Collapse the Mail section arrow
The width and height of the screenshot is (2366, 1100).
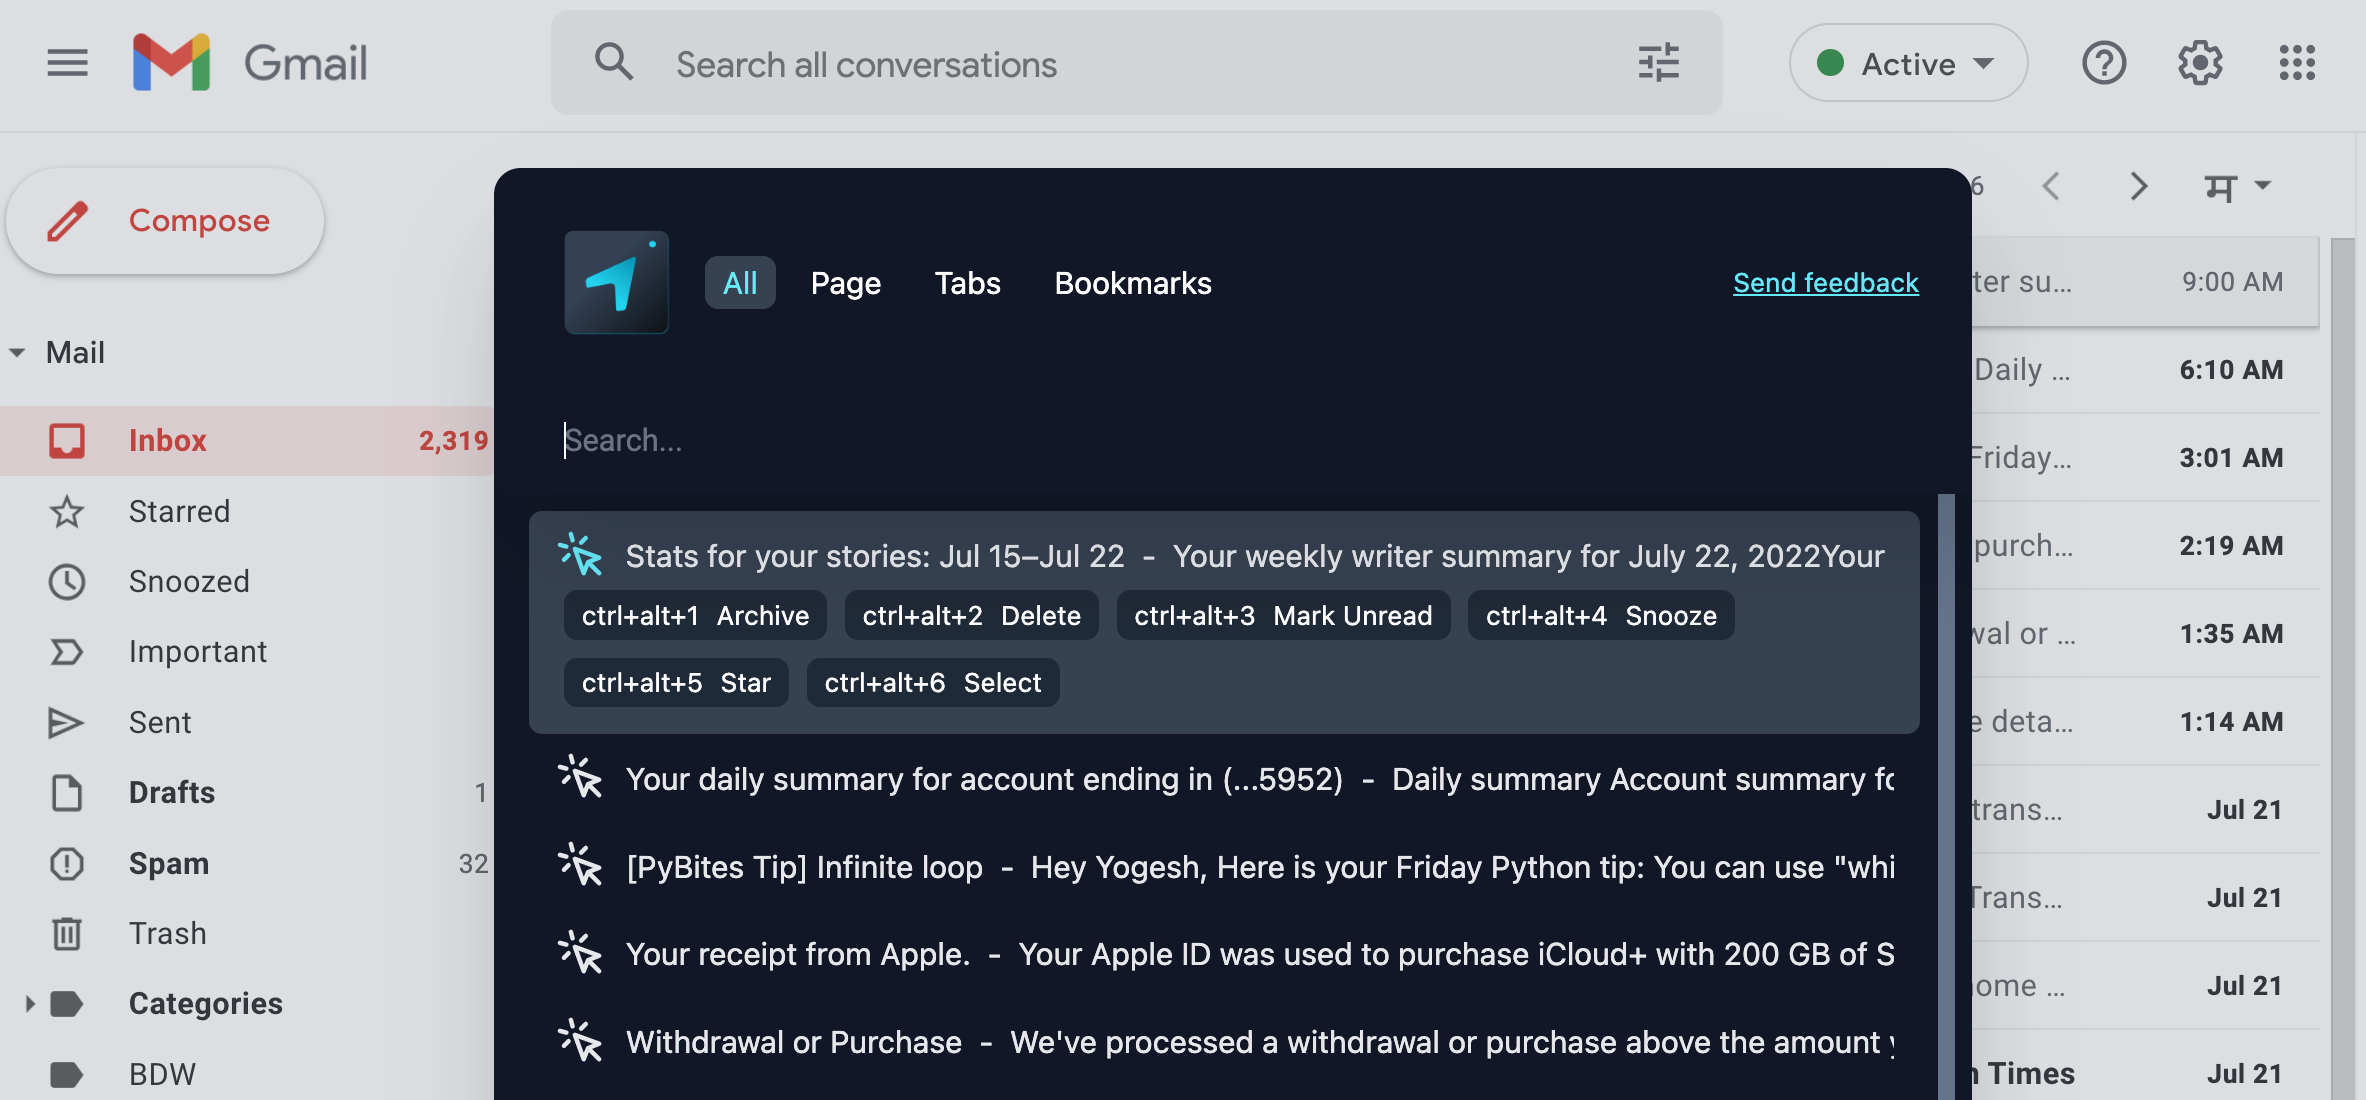pyautogui.click(x=18, y=353)
